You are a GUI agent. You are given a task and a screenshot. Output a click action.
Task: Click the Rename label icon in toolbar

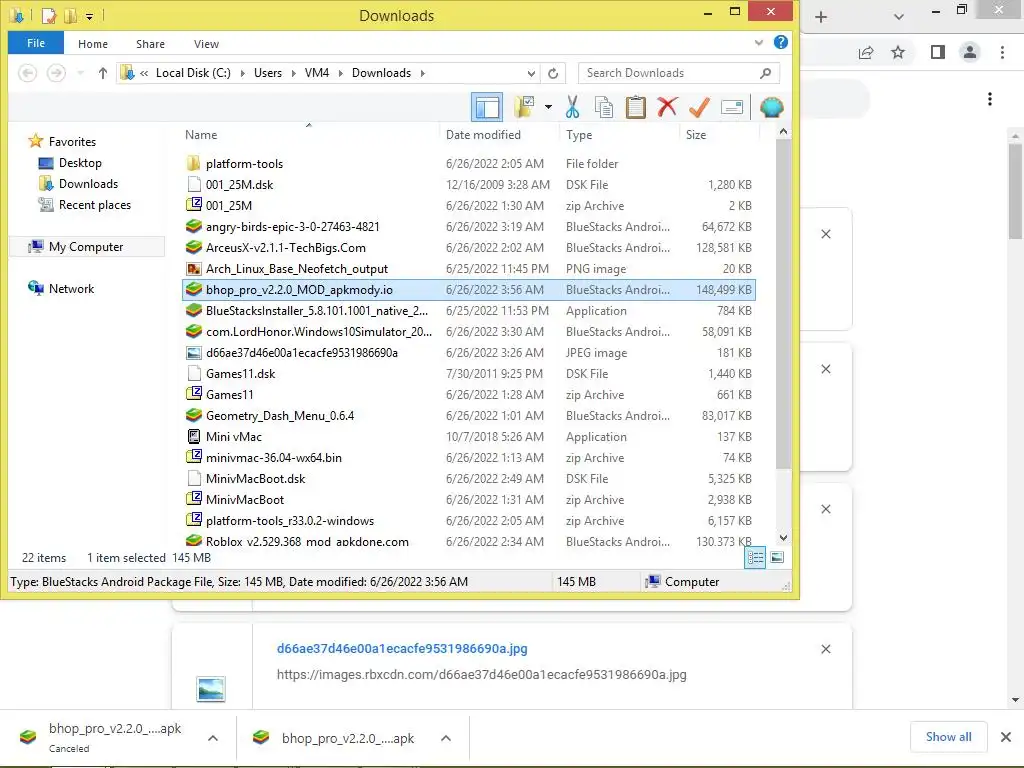731,107
